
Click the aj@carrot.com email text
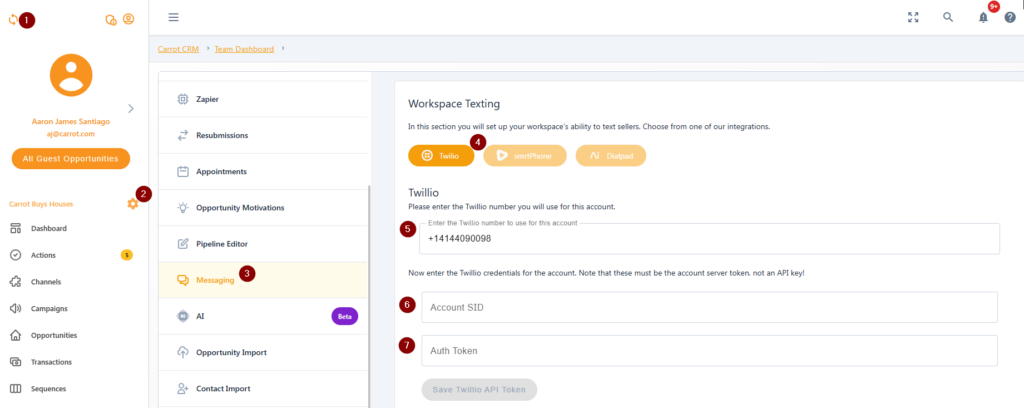(71, 133)
